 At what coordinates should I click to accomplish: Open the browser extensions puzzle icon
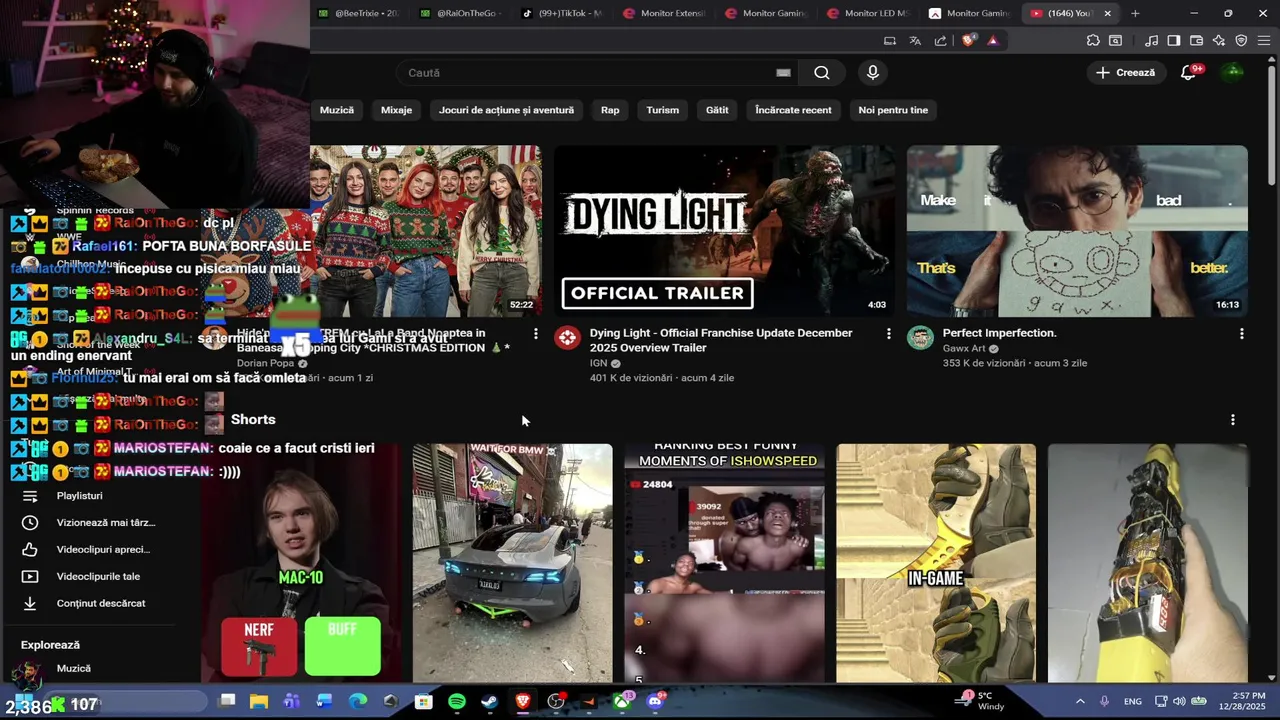[x=1093, y=41]
